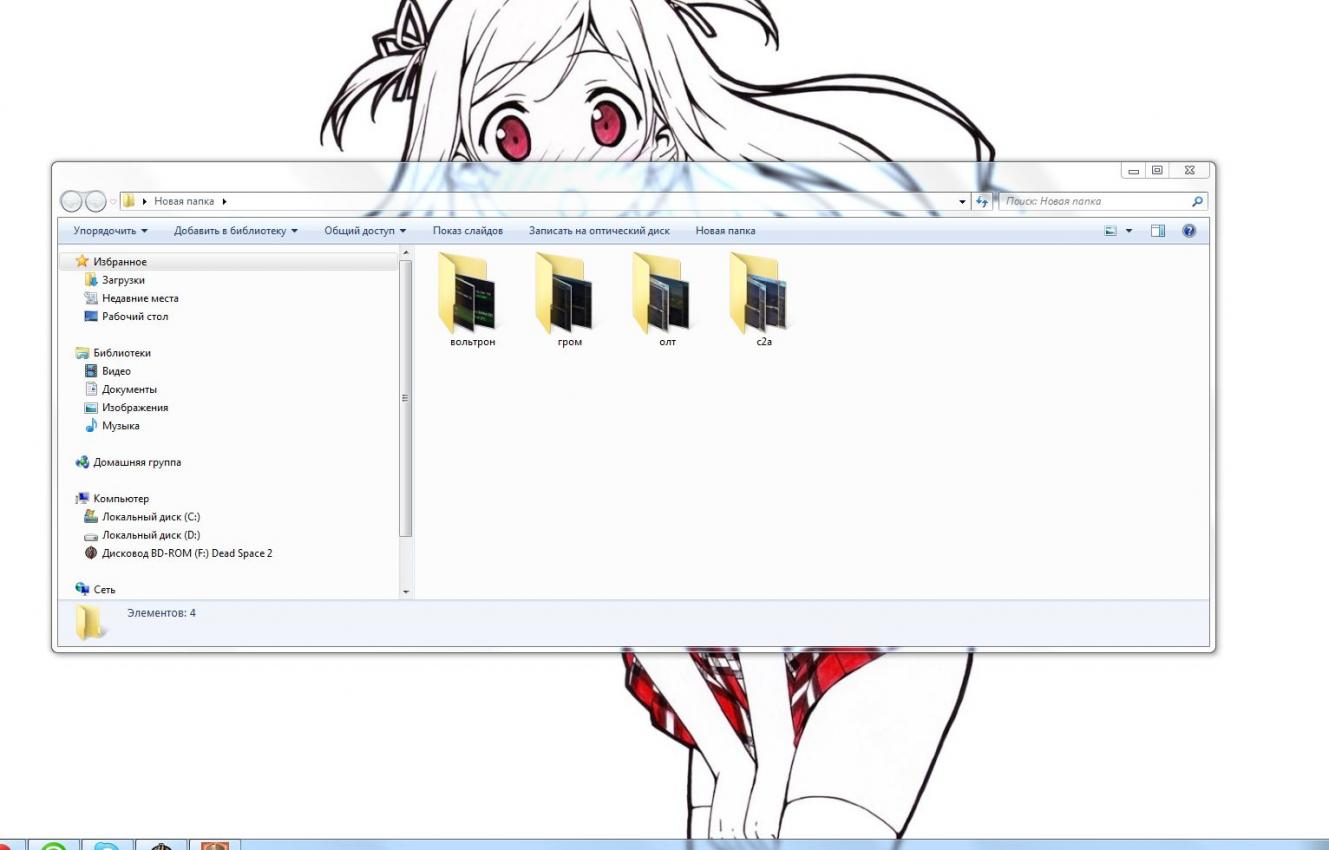Open the Добавить в библиотеку dropdown
The height and width of the screenshot is (850, 1329).
[236, 231]
